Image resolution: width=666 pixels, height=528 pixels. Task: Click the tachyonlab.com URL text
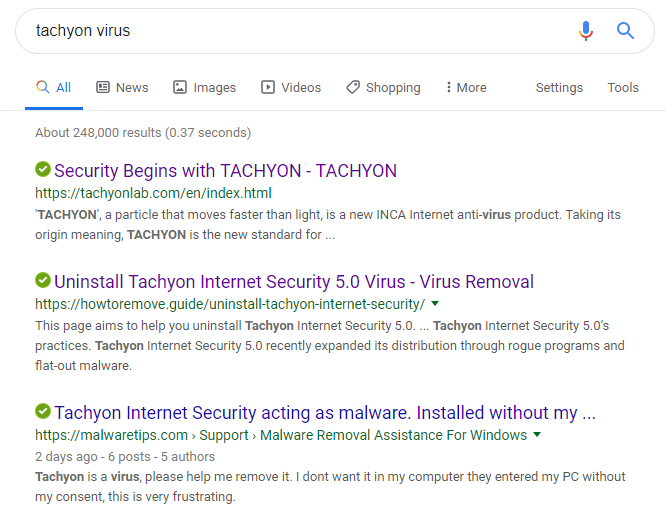click(x=153, y=193)
